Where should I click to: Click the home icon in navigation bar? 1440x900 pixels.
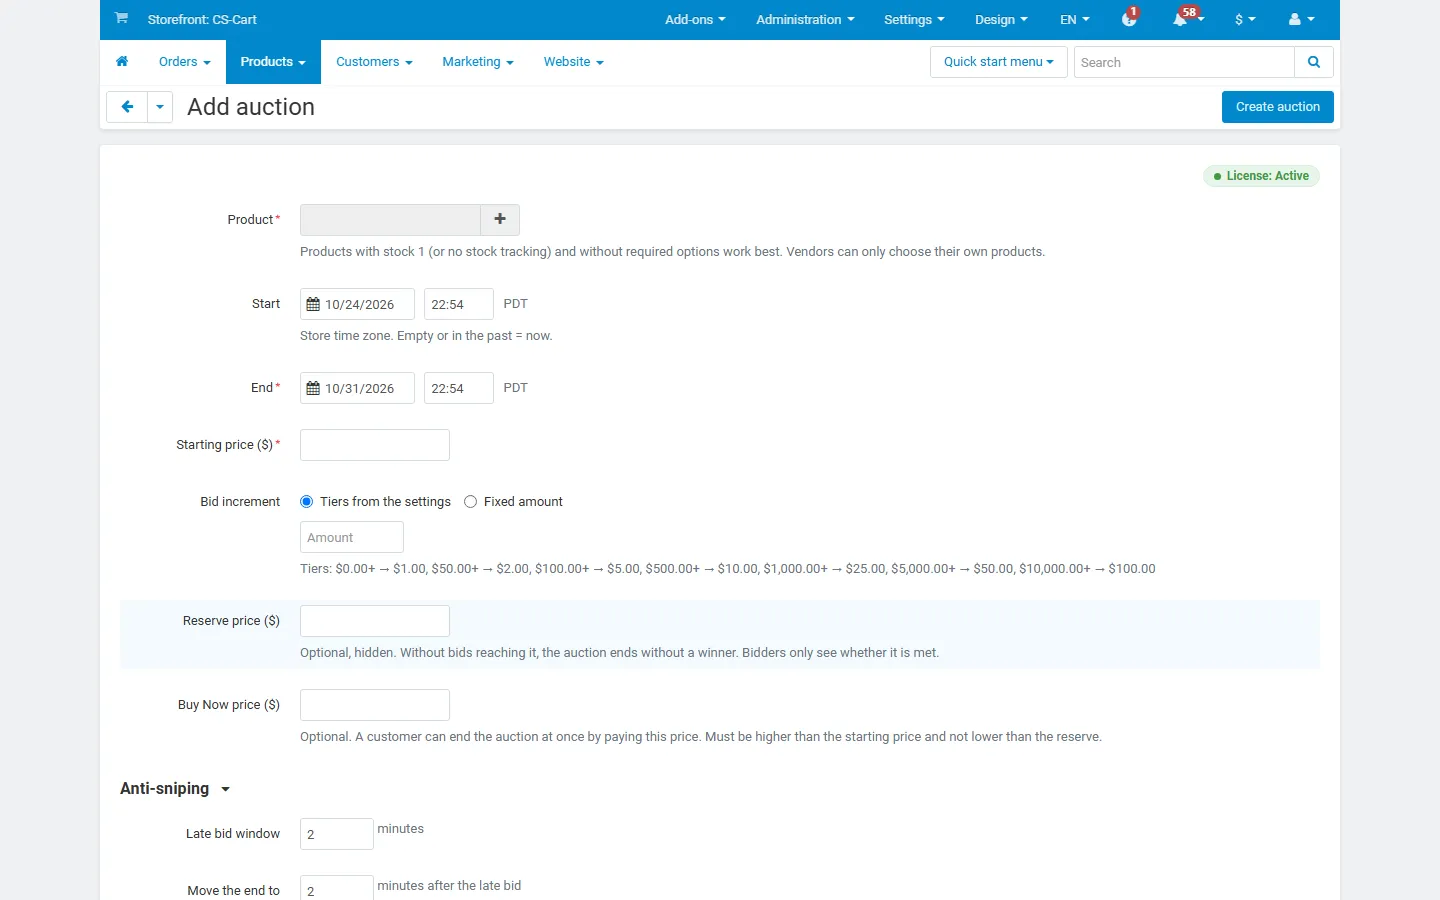pyautogui.click(x=122, y=62)
